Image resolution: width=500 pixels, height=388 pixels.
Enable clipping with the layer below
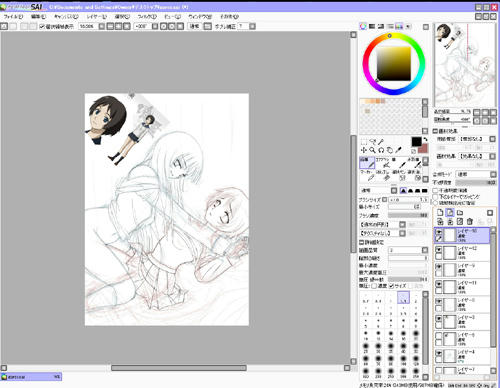435,197
